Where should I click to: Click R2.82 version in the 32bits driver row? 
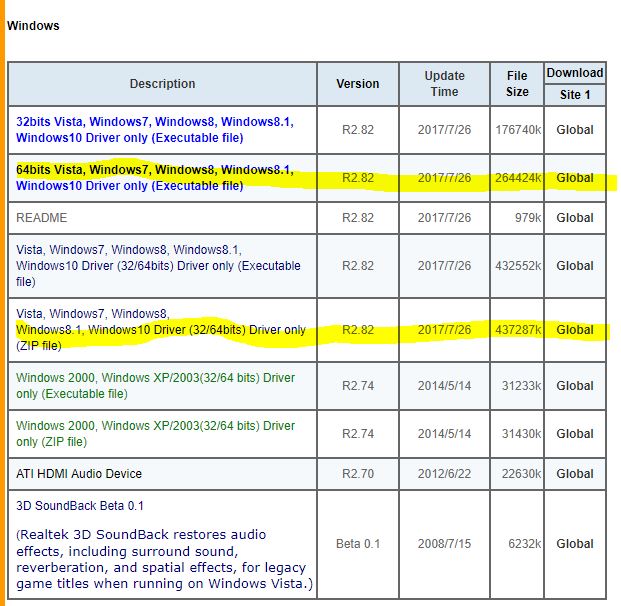pyautogui.click(x=358, y=130)
